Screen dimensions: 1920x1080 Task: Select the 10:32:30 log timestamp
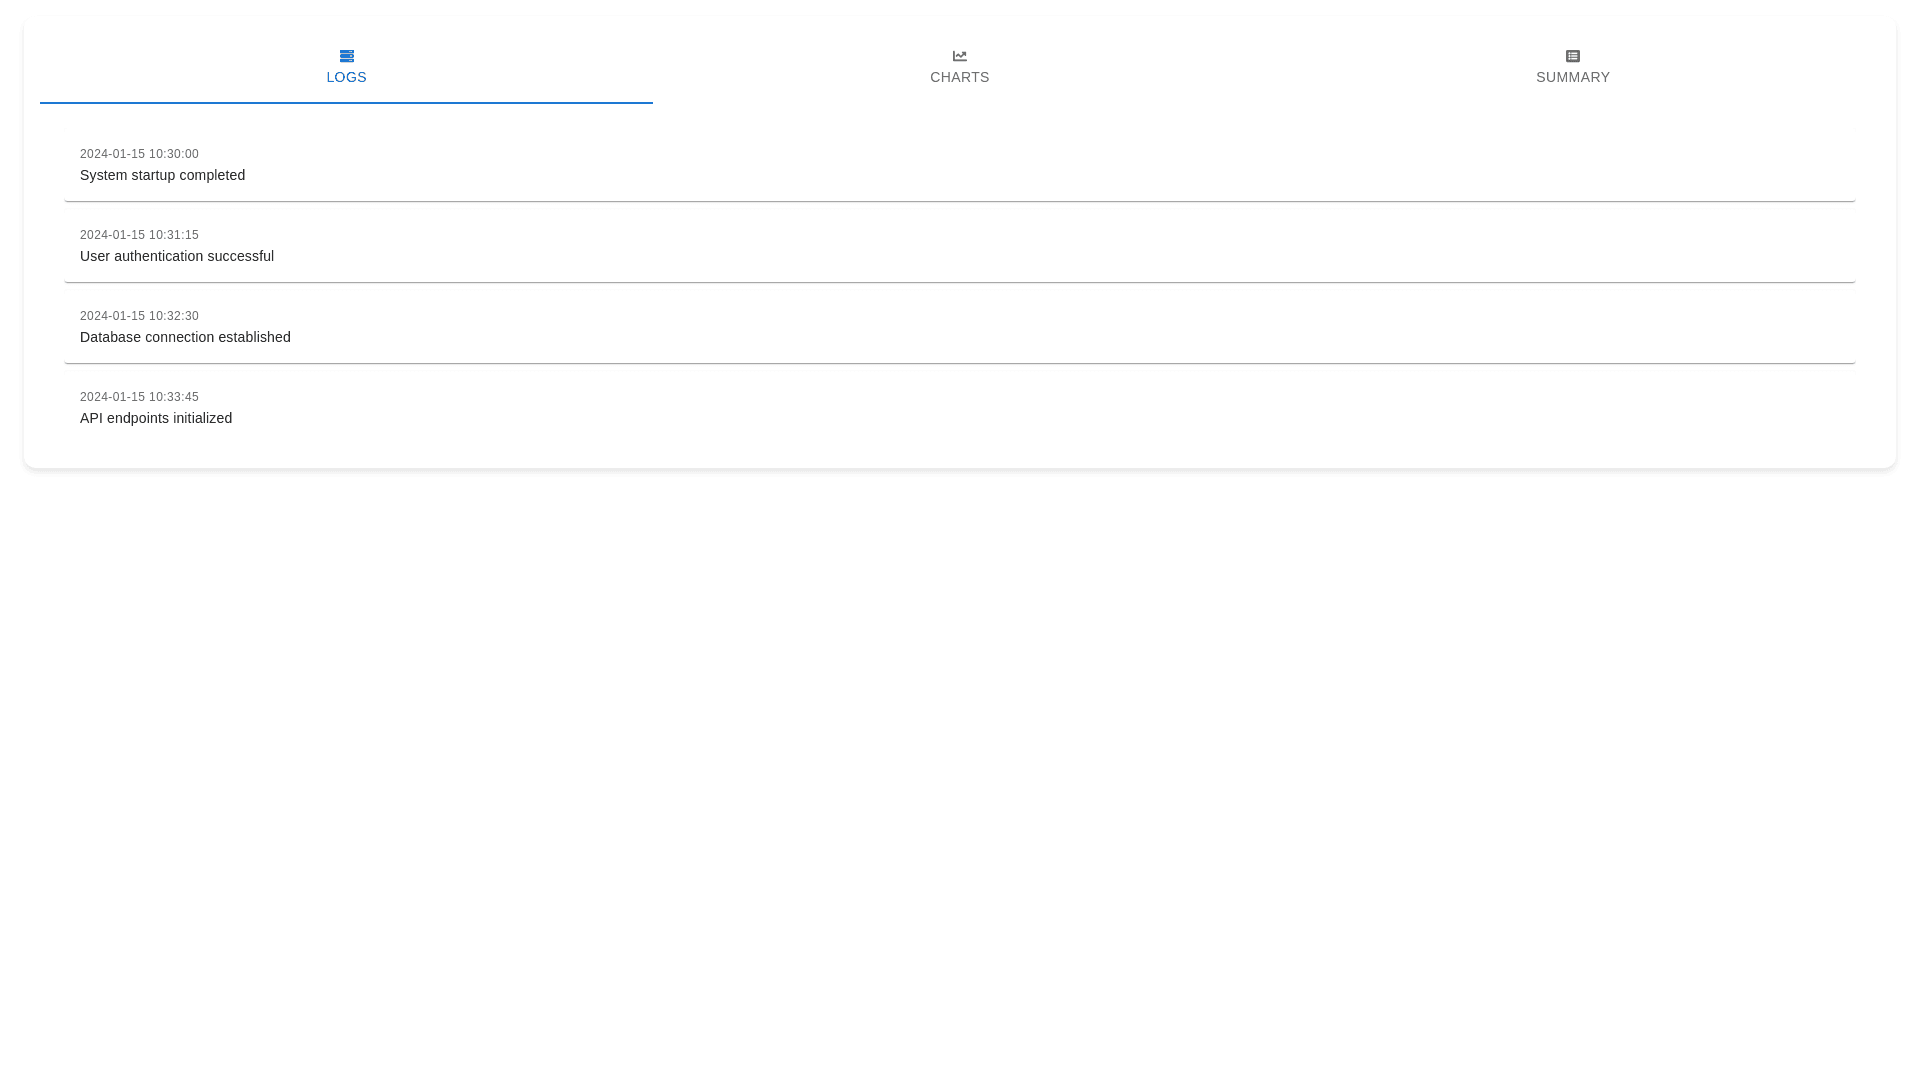[139, 316]
